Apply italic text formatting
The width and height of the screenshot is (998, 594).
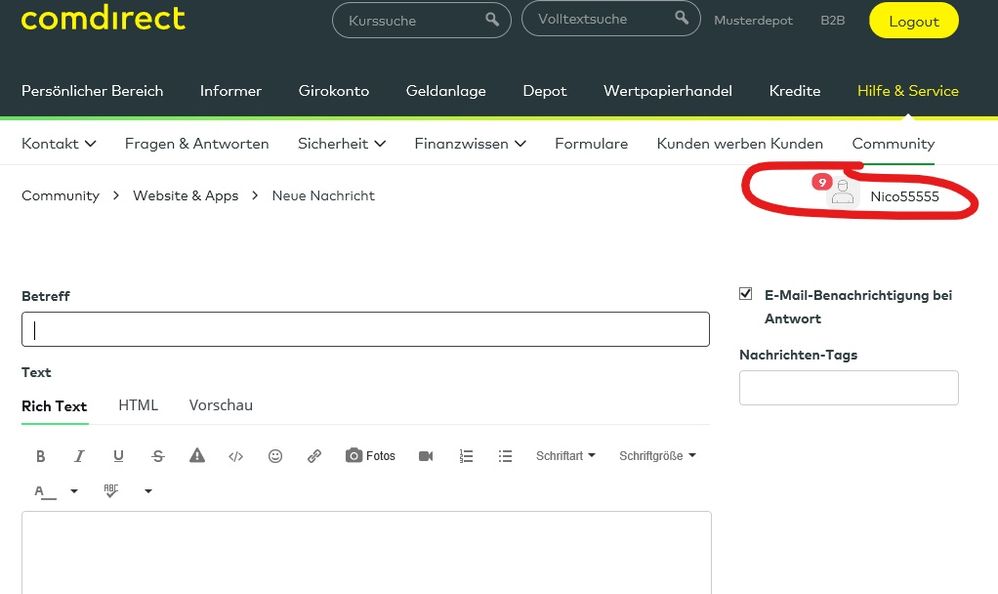pos(79,456)
